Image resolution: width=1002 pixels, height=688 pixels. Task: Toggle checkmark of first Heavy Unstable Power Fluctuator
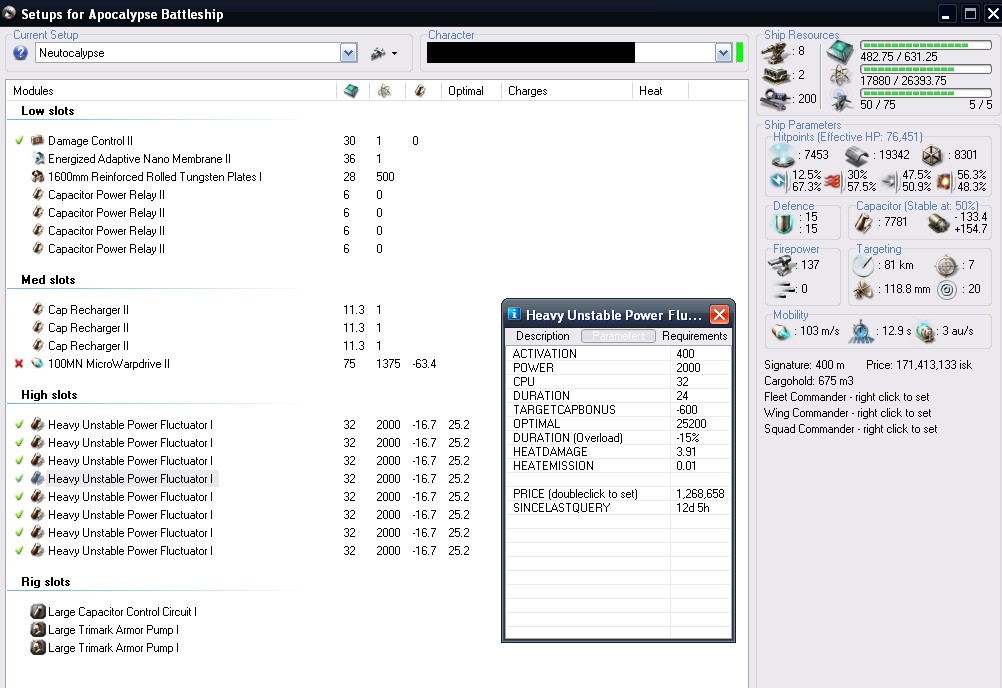tap(19, 425)
